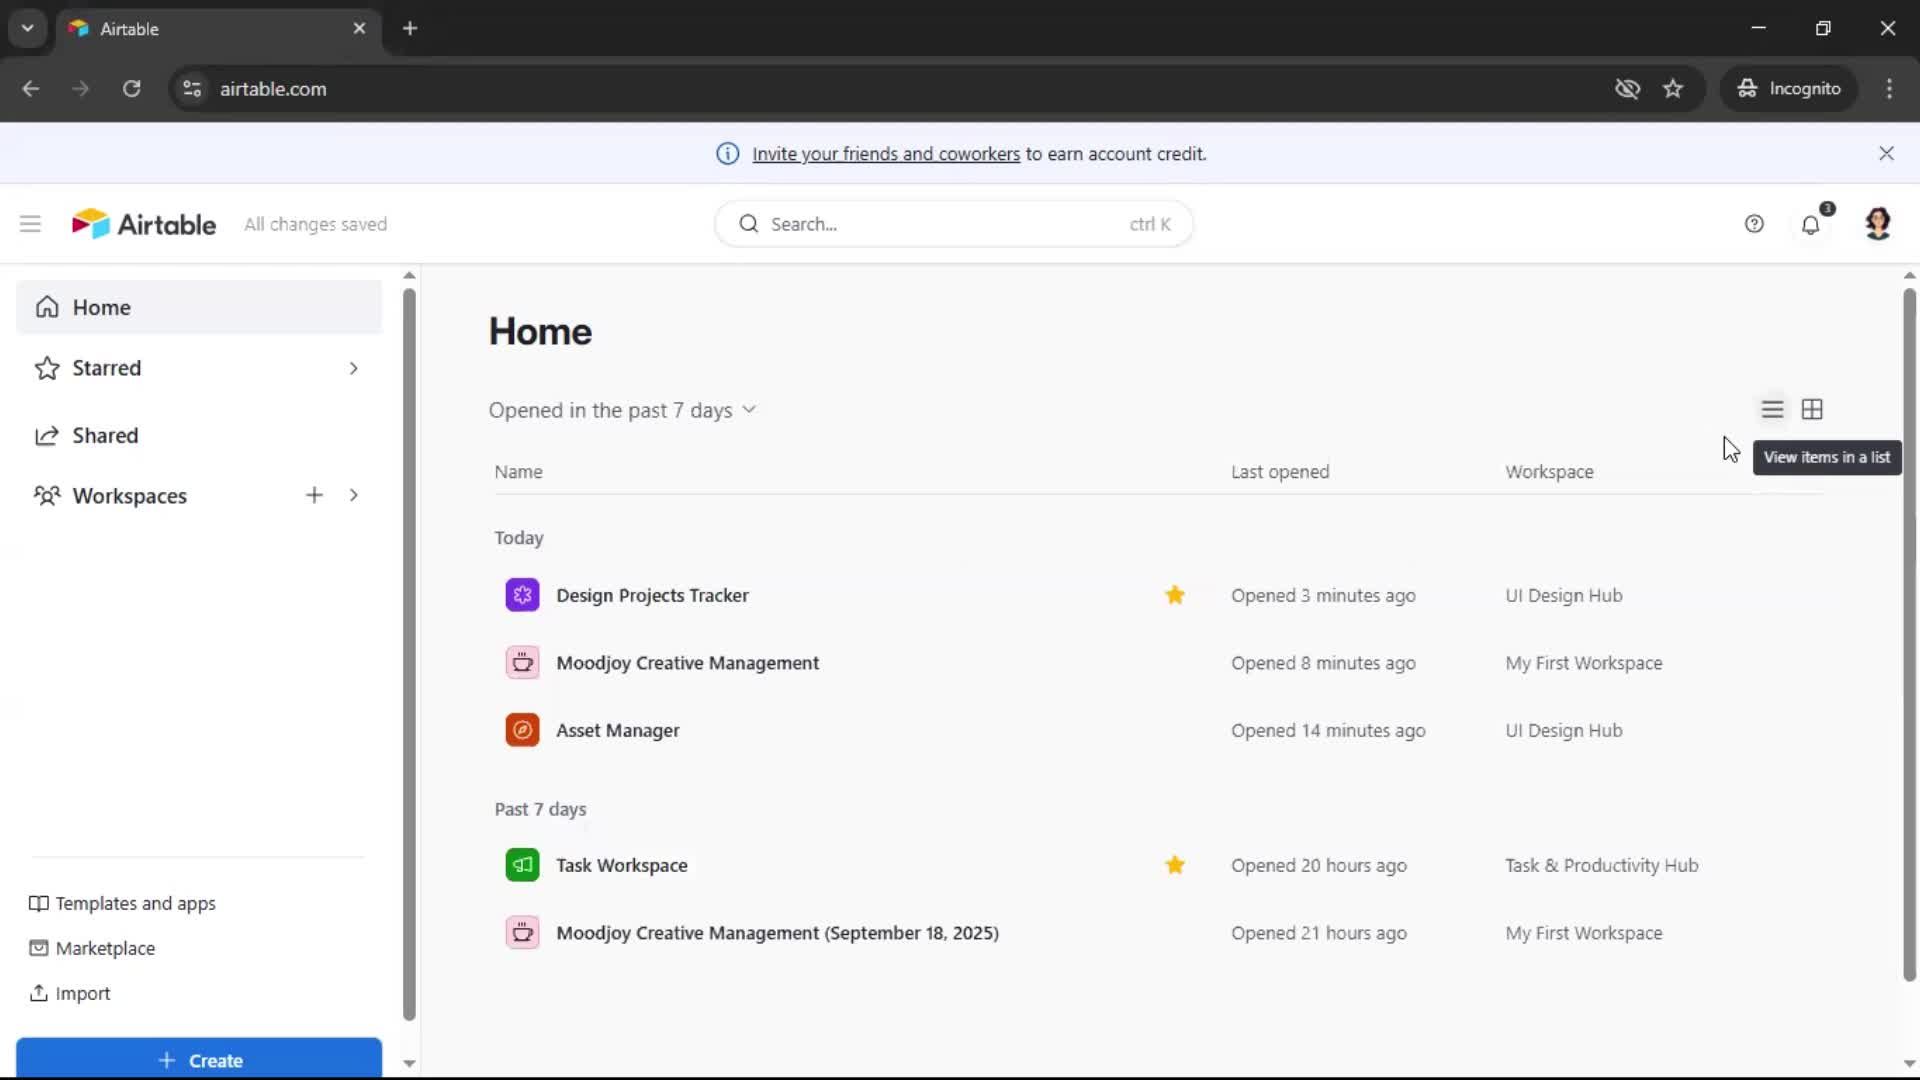Open Design Projects Tracker base

[652, 596]
